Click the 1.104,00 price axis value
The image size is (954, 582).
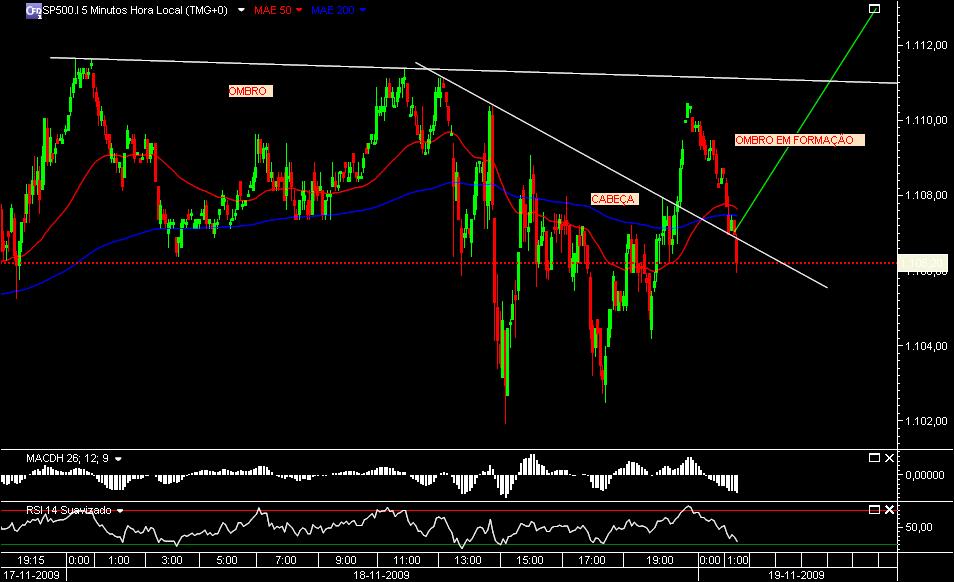coord(926,346)
